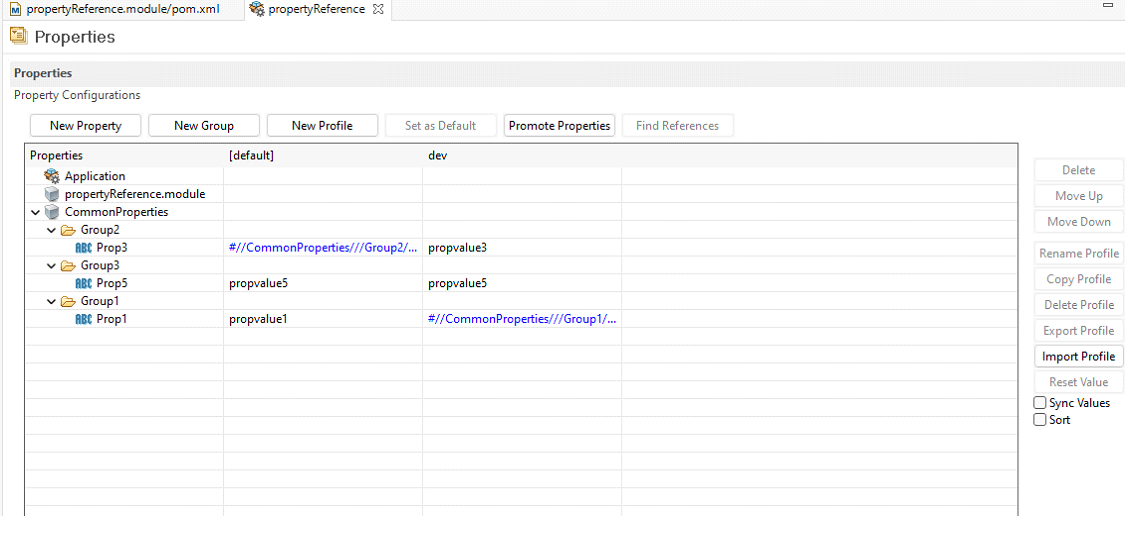Select the Prop5 ABC property icon
The width and height of the screenshot is (1135, 536).
point(84,284)
